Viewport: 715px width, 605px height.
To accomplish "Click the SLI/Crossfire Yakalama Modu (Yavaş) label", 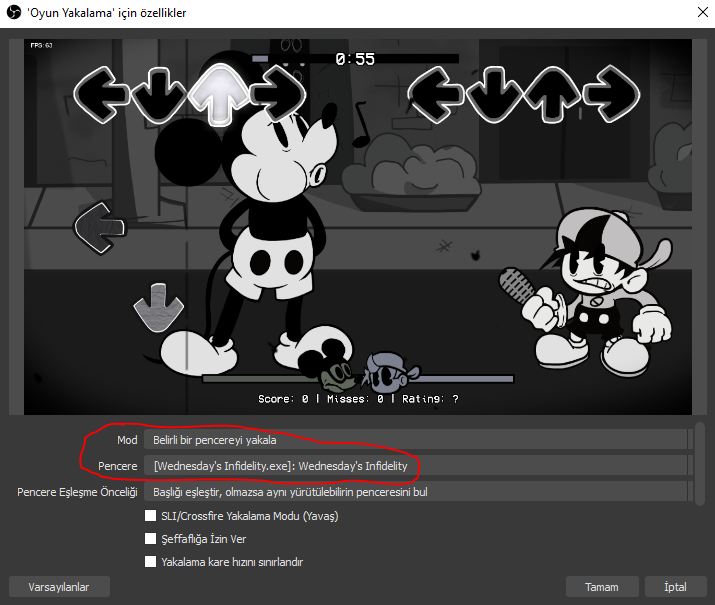I will tap(250, 516).
